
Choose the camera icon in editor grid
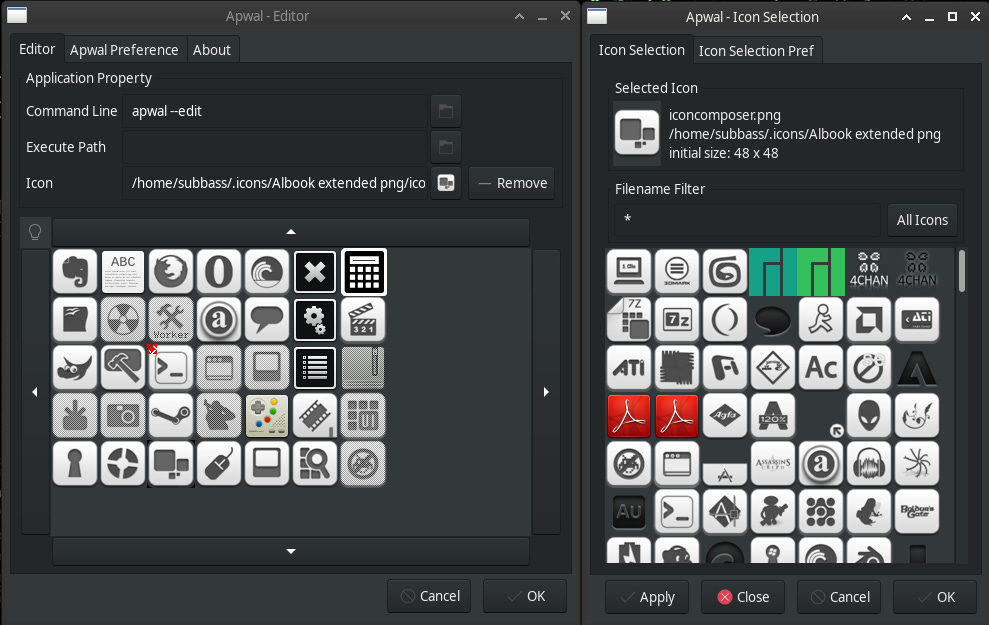coord(123,416)
